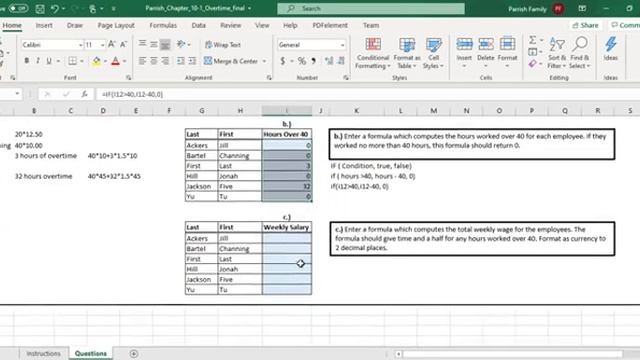Open the Review tab
The width and height of the screenshot is (640, 360).
coord(230,25)
